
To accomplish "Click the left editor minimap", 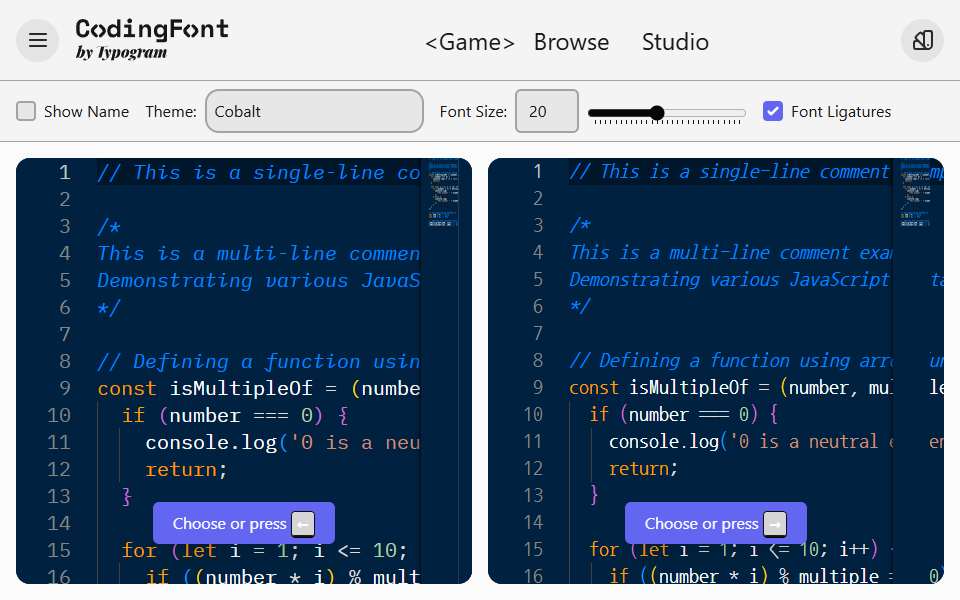I will tap(443, 195).
